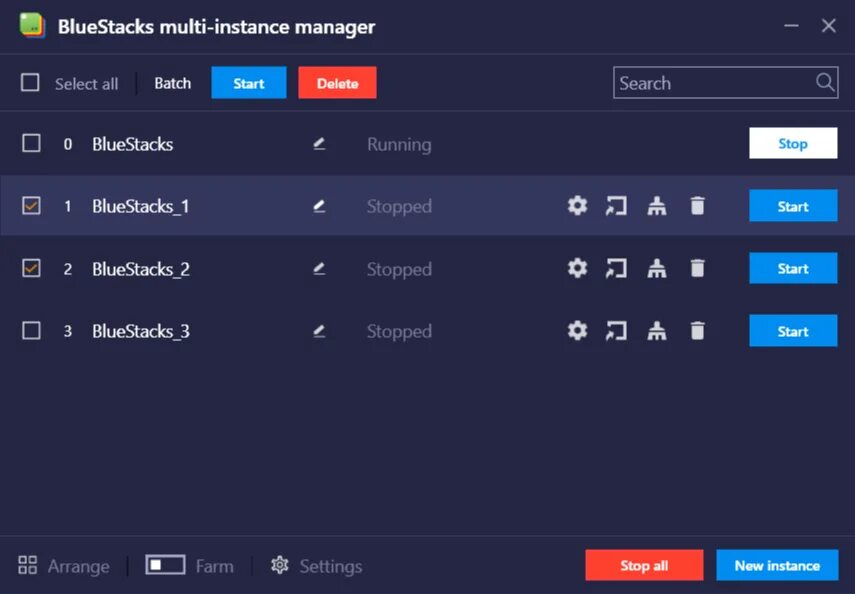Click the Running status text
Screen dimensions: 855x594
(x=399, y=145)
